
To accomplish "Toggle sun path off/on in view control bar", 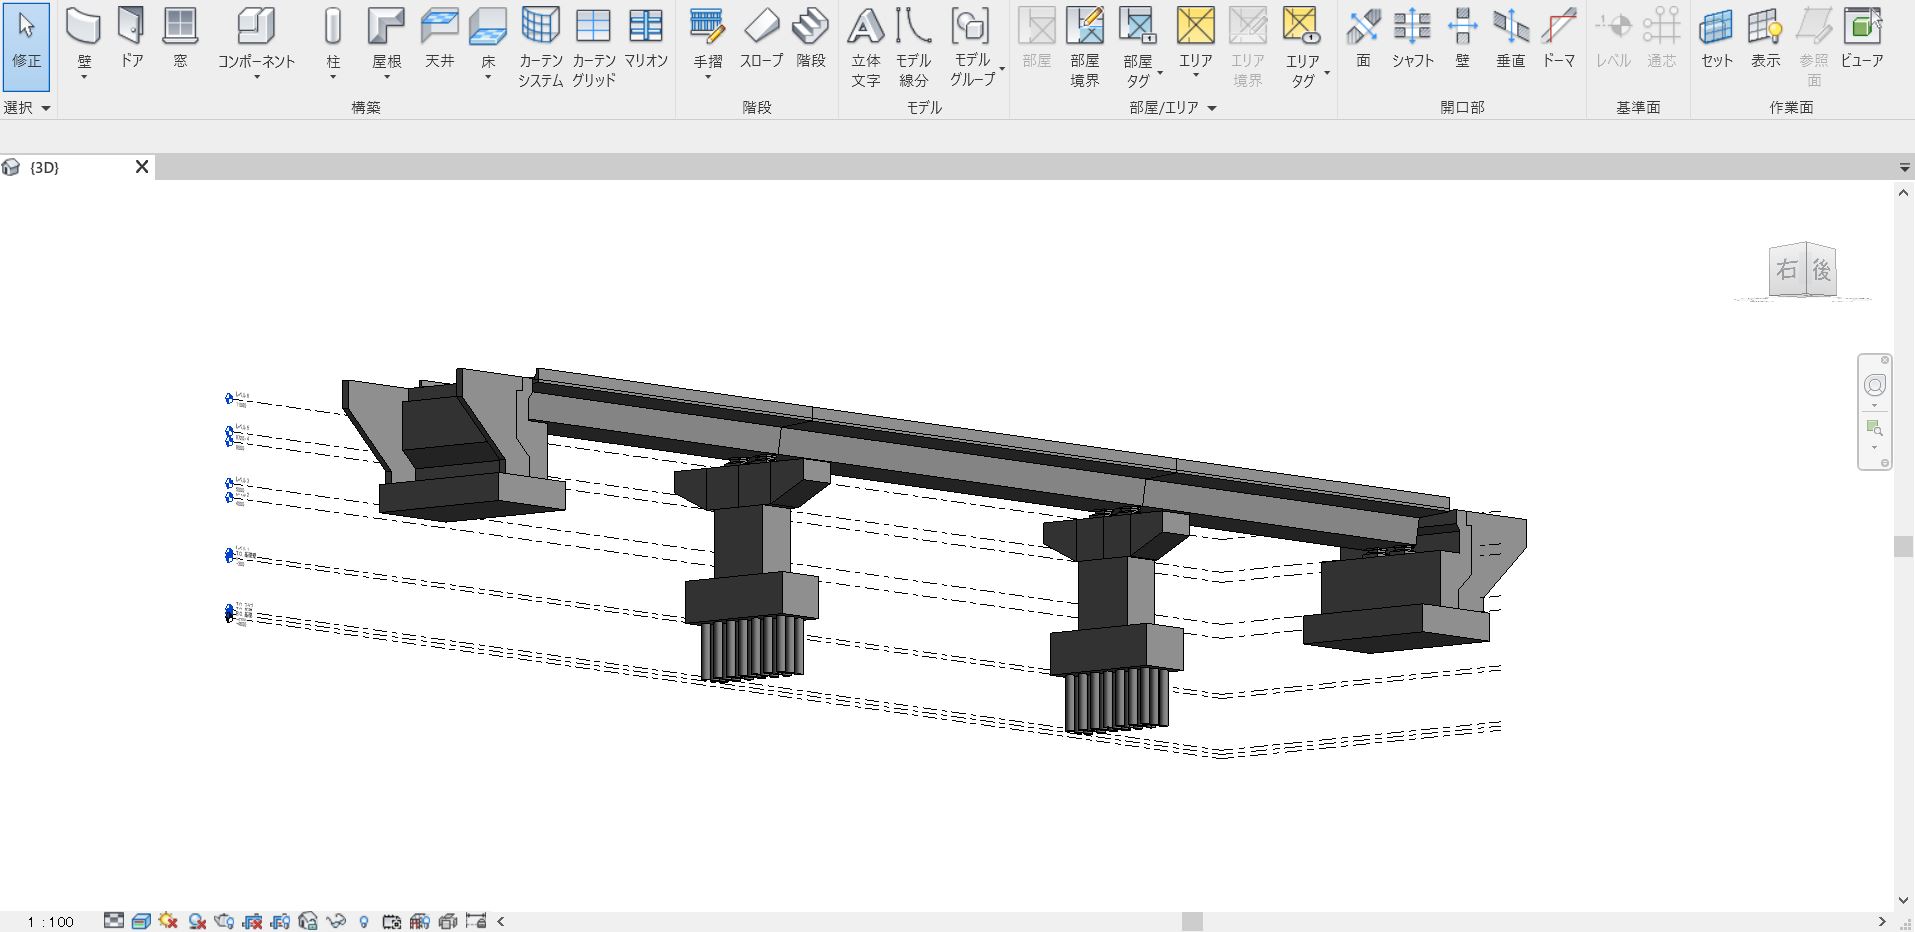I will (x=168, y=921).
